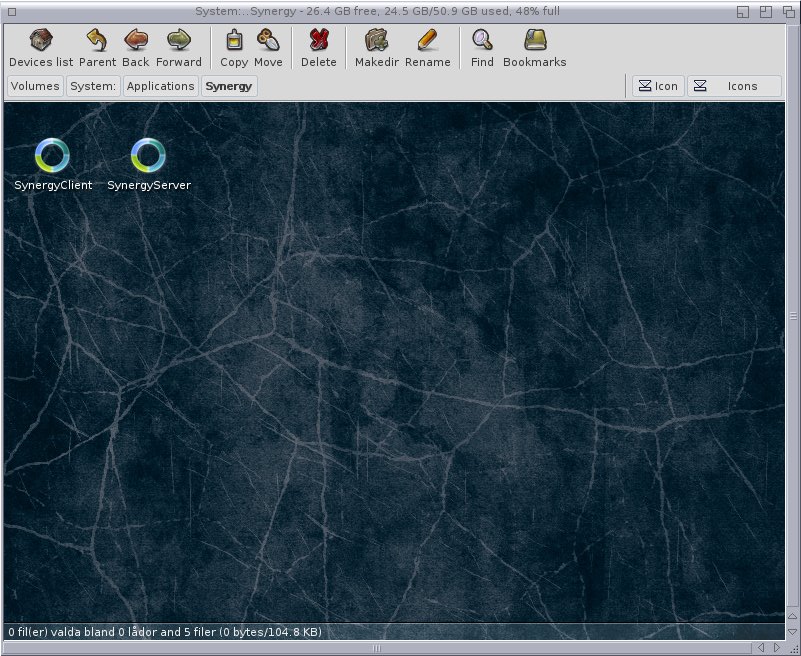The image size is (801, 656).
Task: Select the SynergyClient icon
Action: 53,165
